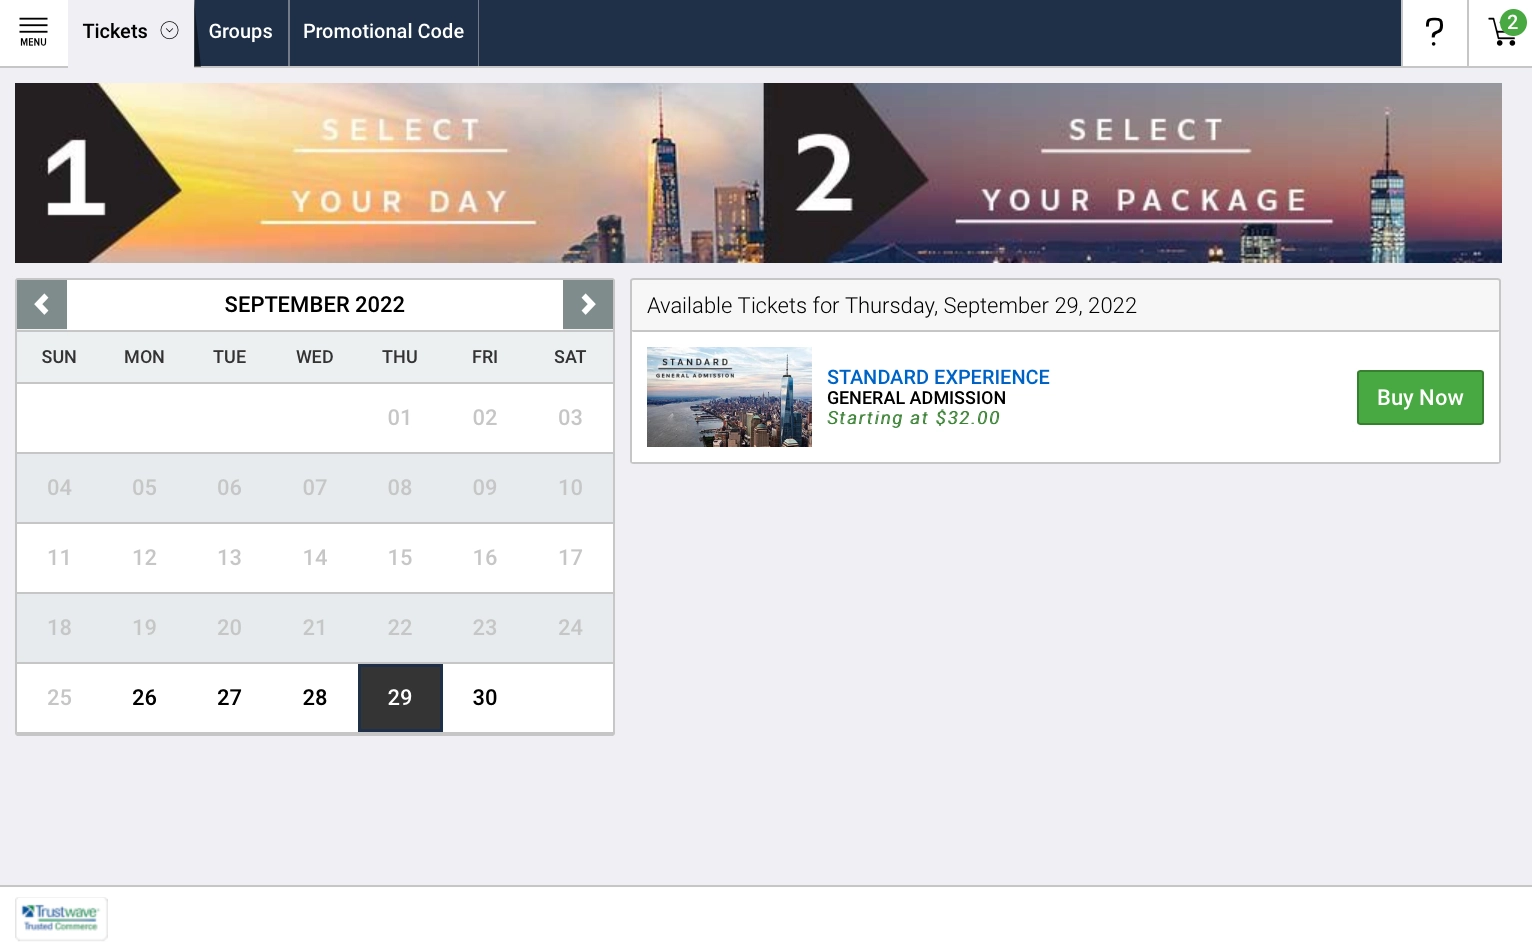
Task: Click the Select Your Day banner
Action: point(389,173)
